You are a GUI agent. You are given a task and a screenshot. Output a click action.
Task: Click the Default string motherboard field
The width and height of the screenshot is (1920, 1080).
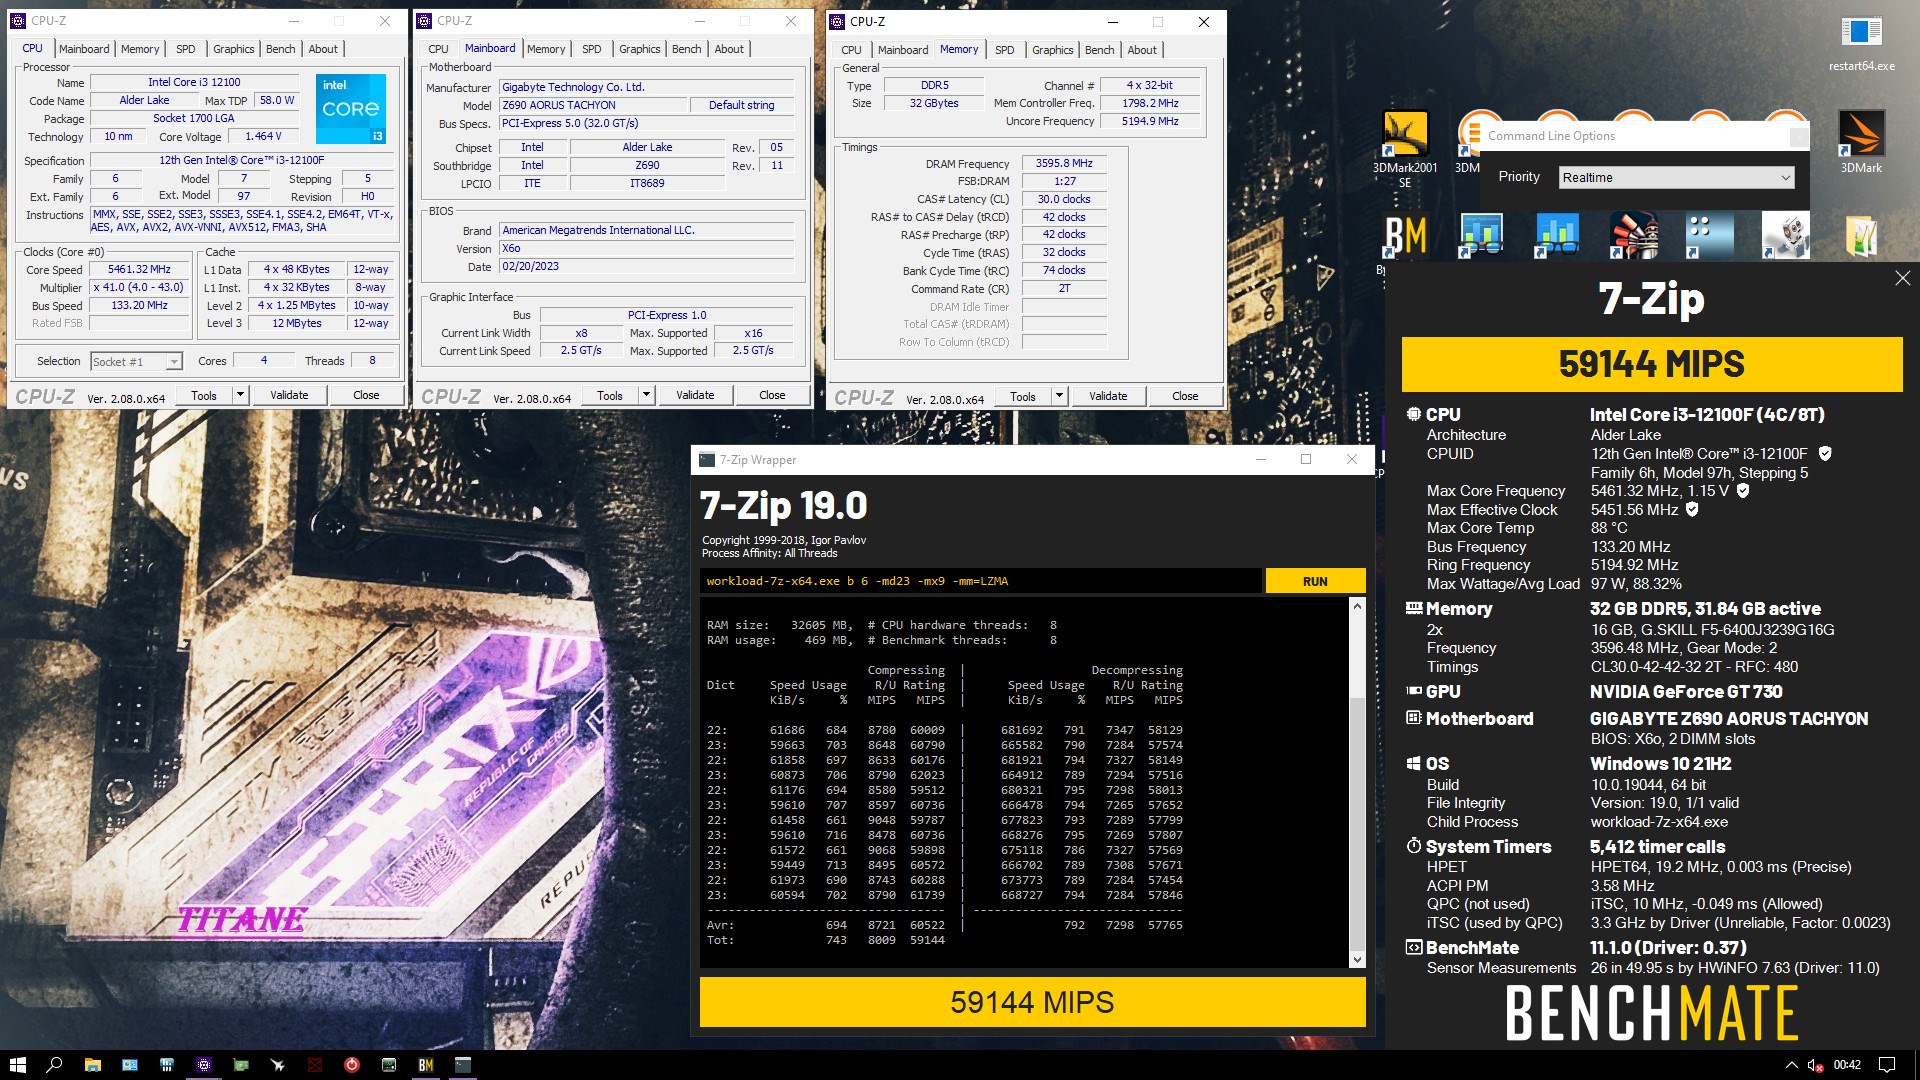coord(741,105)
